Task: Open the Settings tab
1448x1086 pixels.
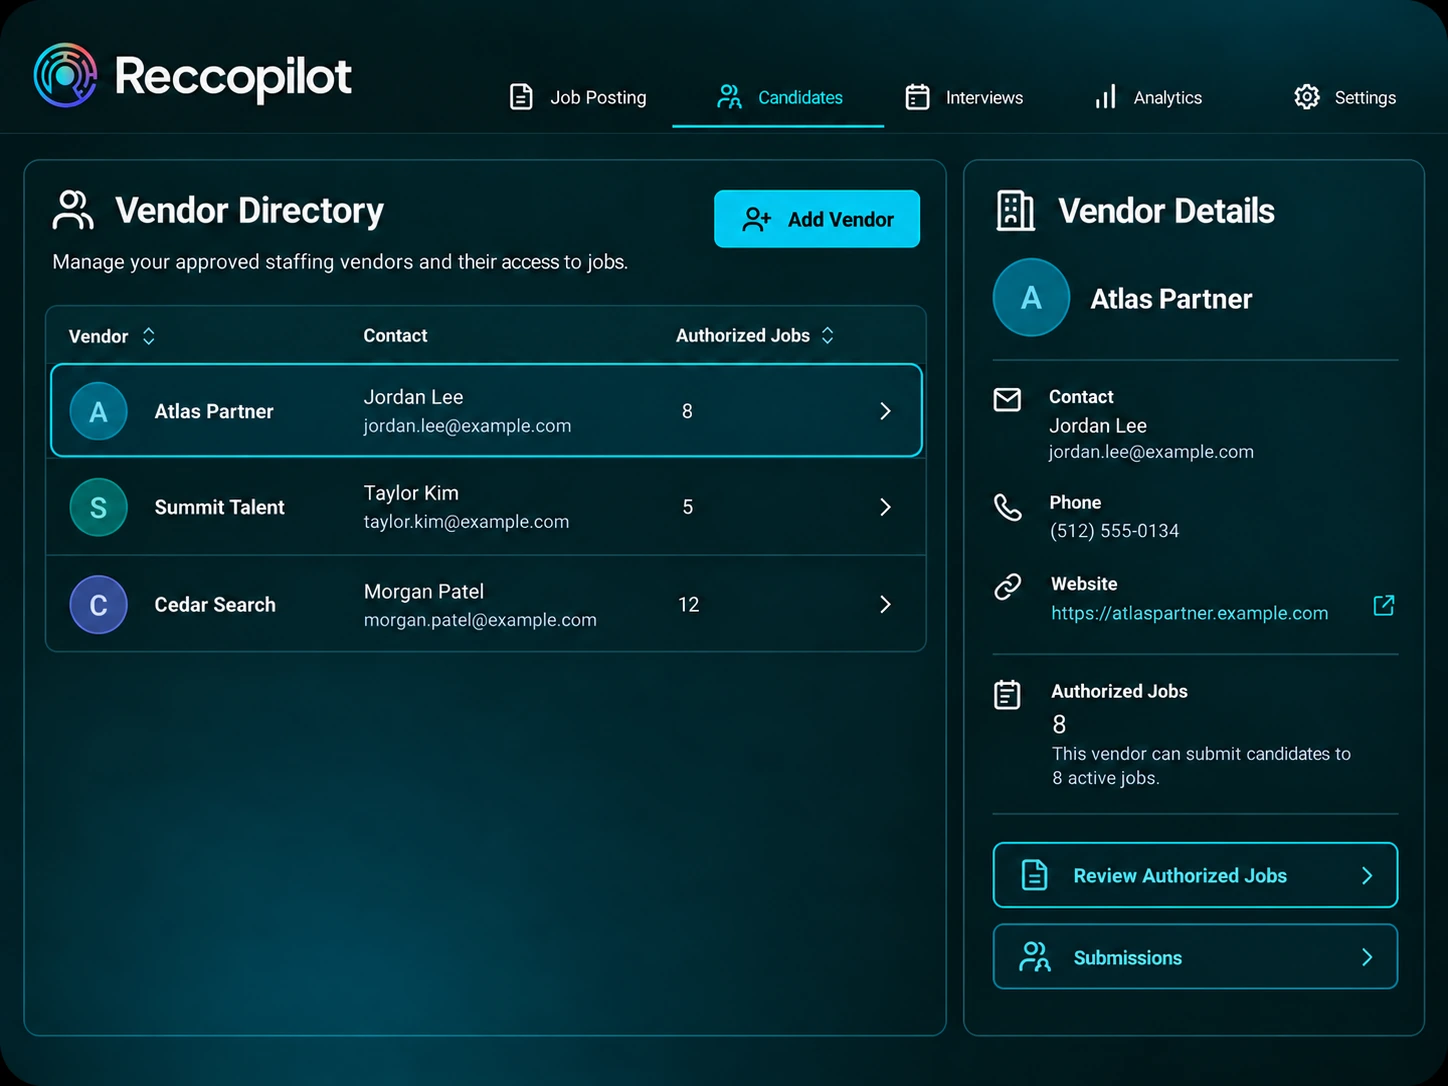Action: pyautogui.click(x=1345, y=97)
